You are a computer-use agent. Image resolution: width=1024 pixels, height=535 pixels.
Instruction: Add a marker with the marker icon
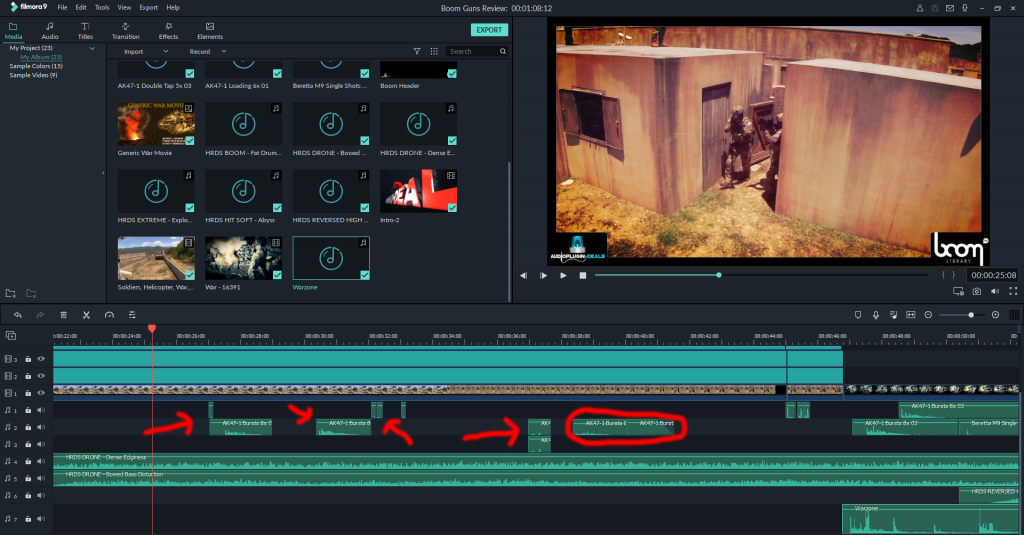[x=858, y=315]
